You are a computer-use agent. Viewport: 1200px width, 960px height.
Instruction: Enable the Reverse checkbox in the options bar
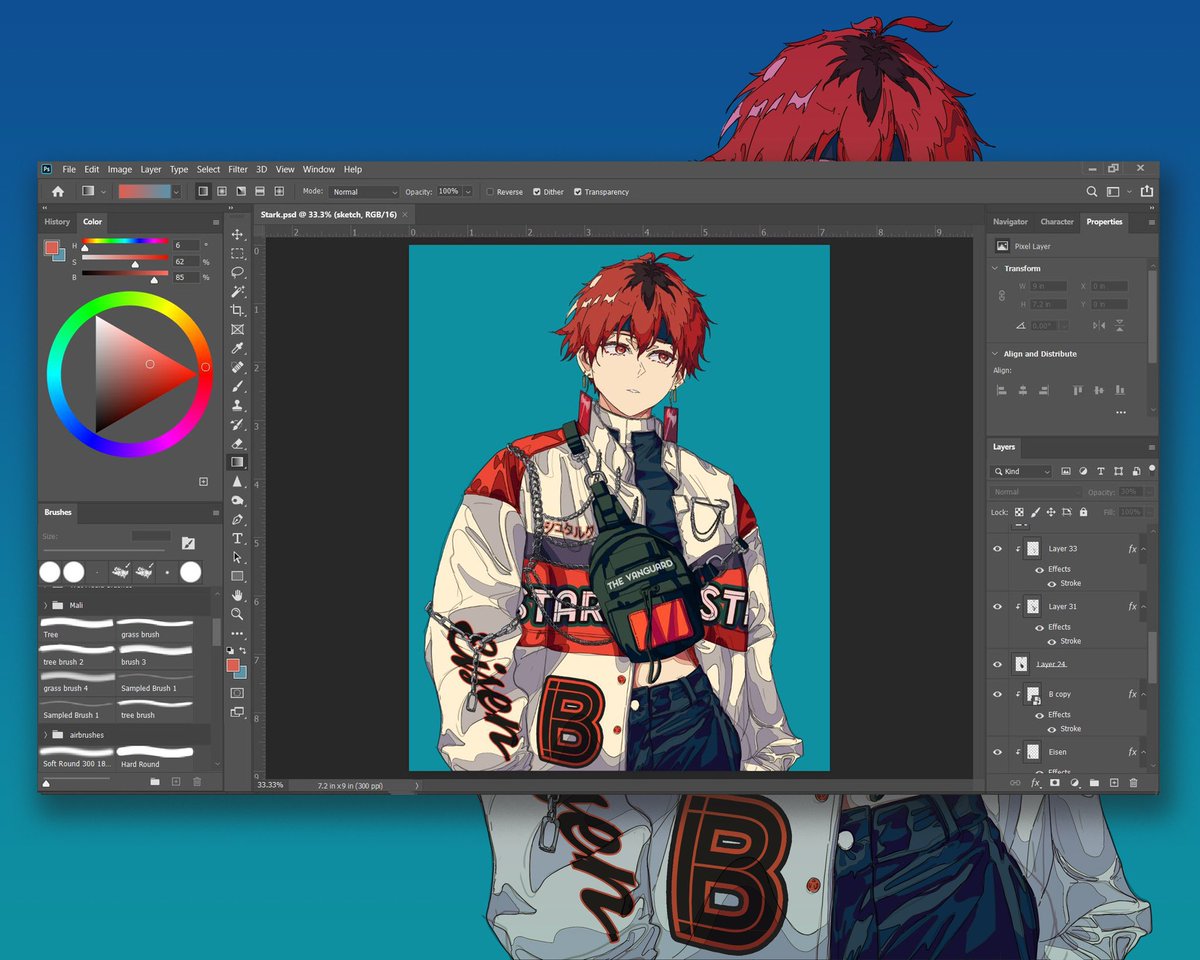tap(488, 191)
